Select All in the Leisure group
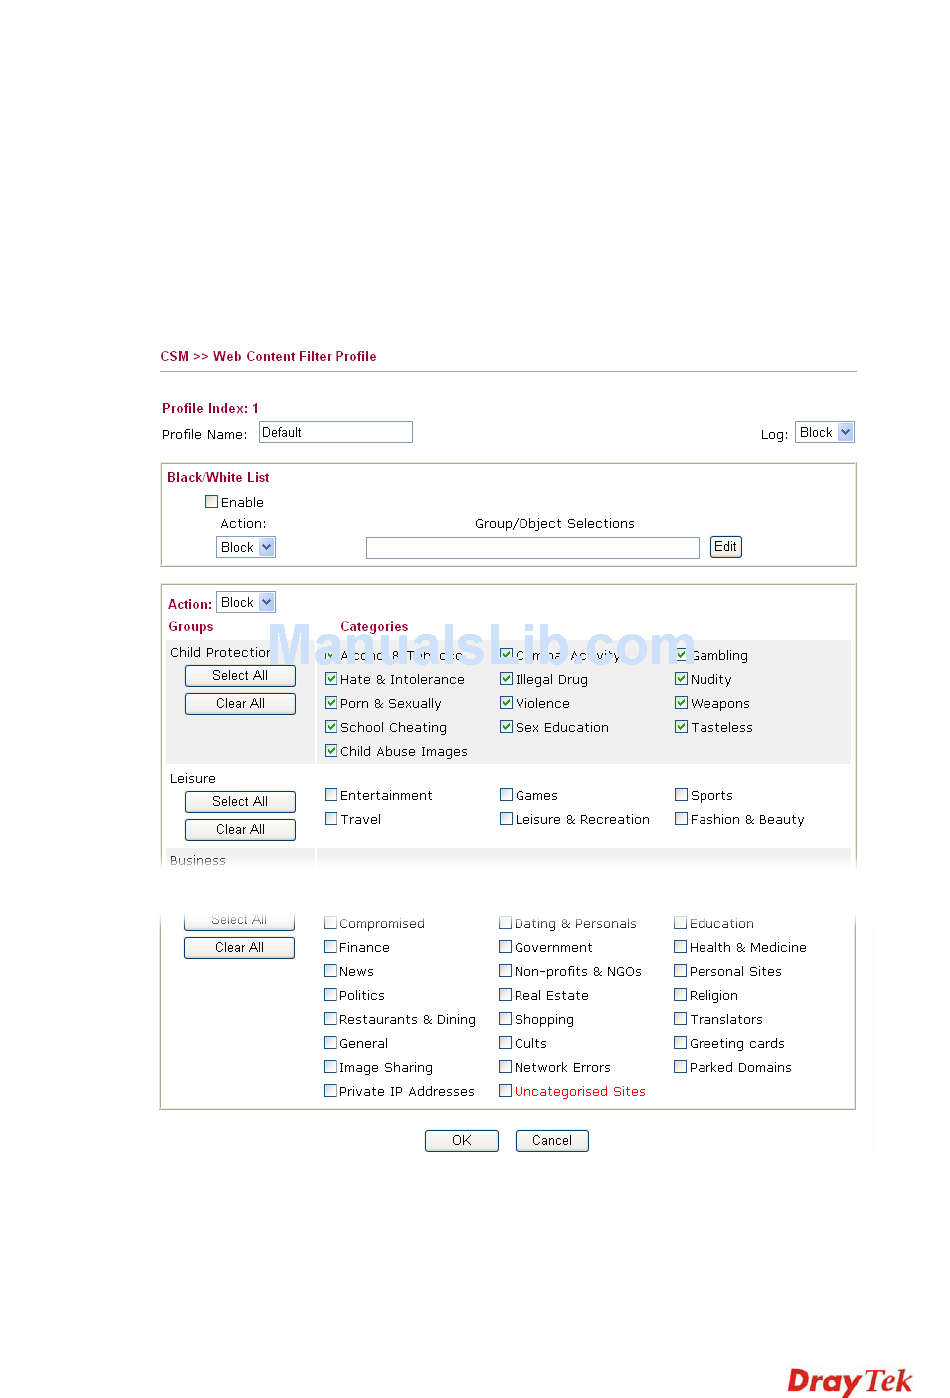The image size is (950, 1398). point(240,801)
